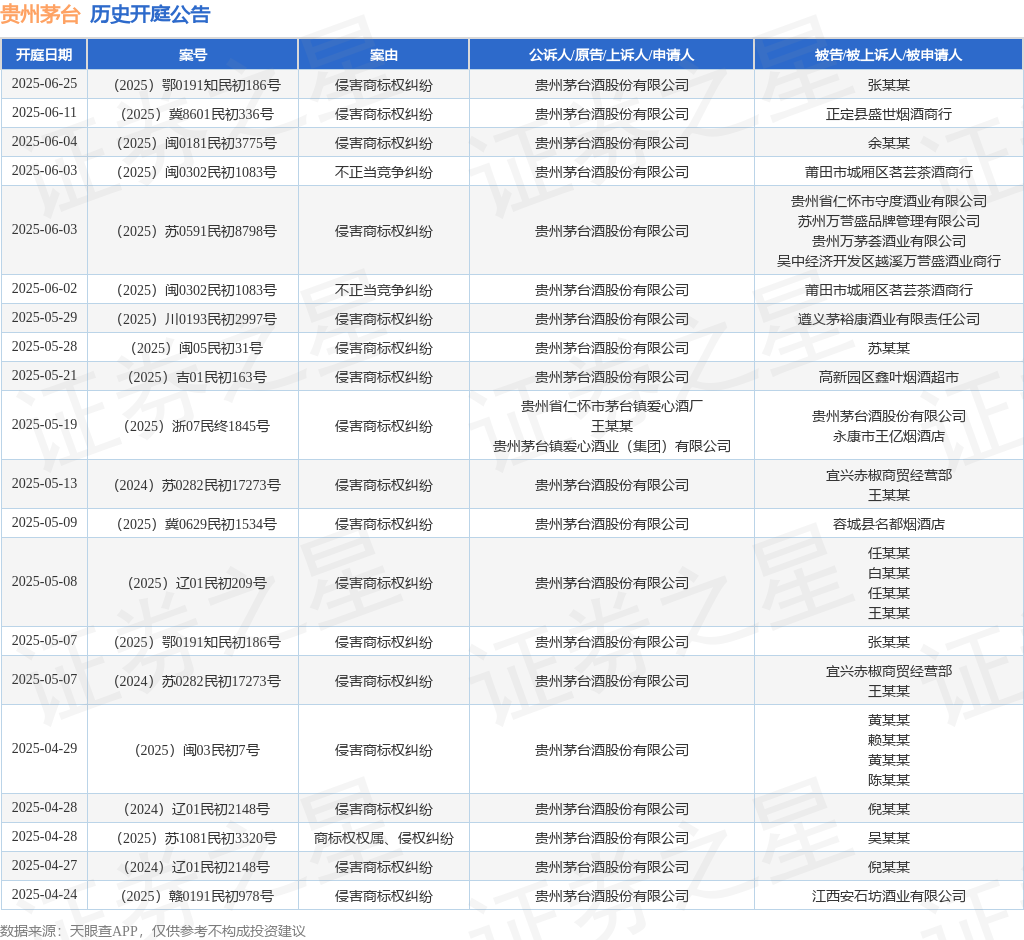Click case number (2025)吉01民初163号
The image size is (1024, 940).
click(x=197, y=378)
